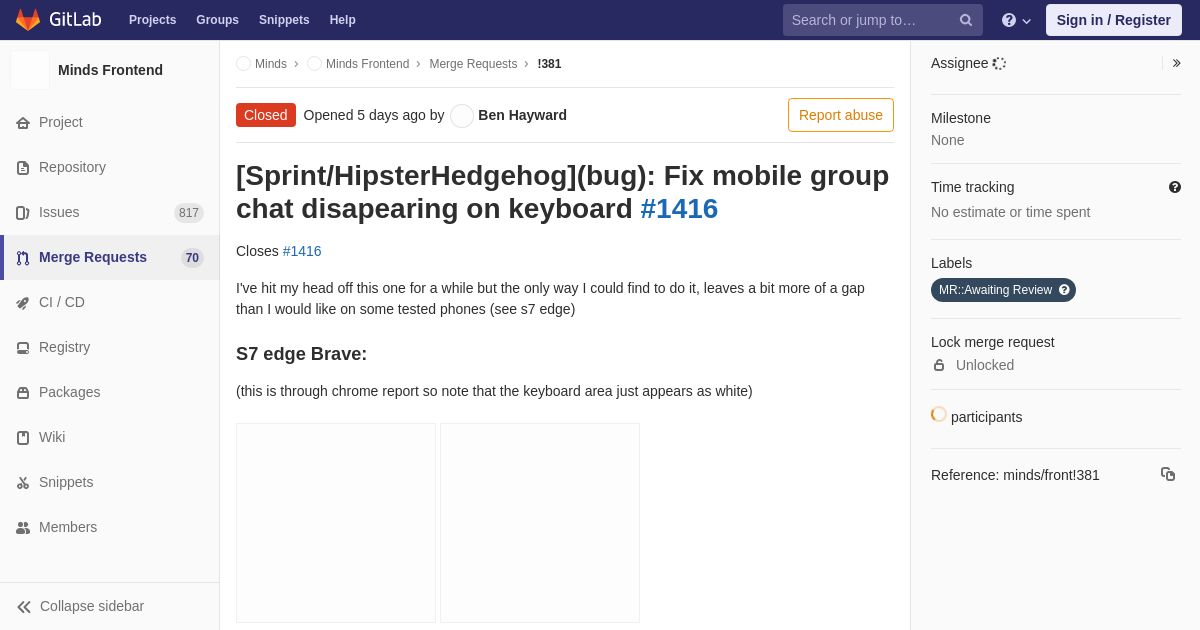1200x630 pixels.
Task: Click the Minds Frontend project title in sidebar
Action: (110, 70)
